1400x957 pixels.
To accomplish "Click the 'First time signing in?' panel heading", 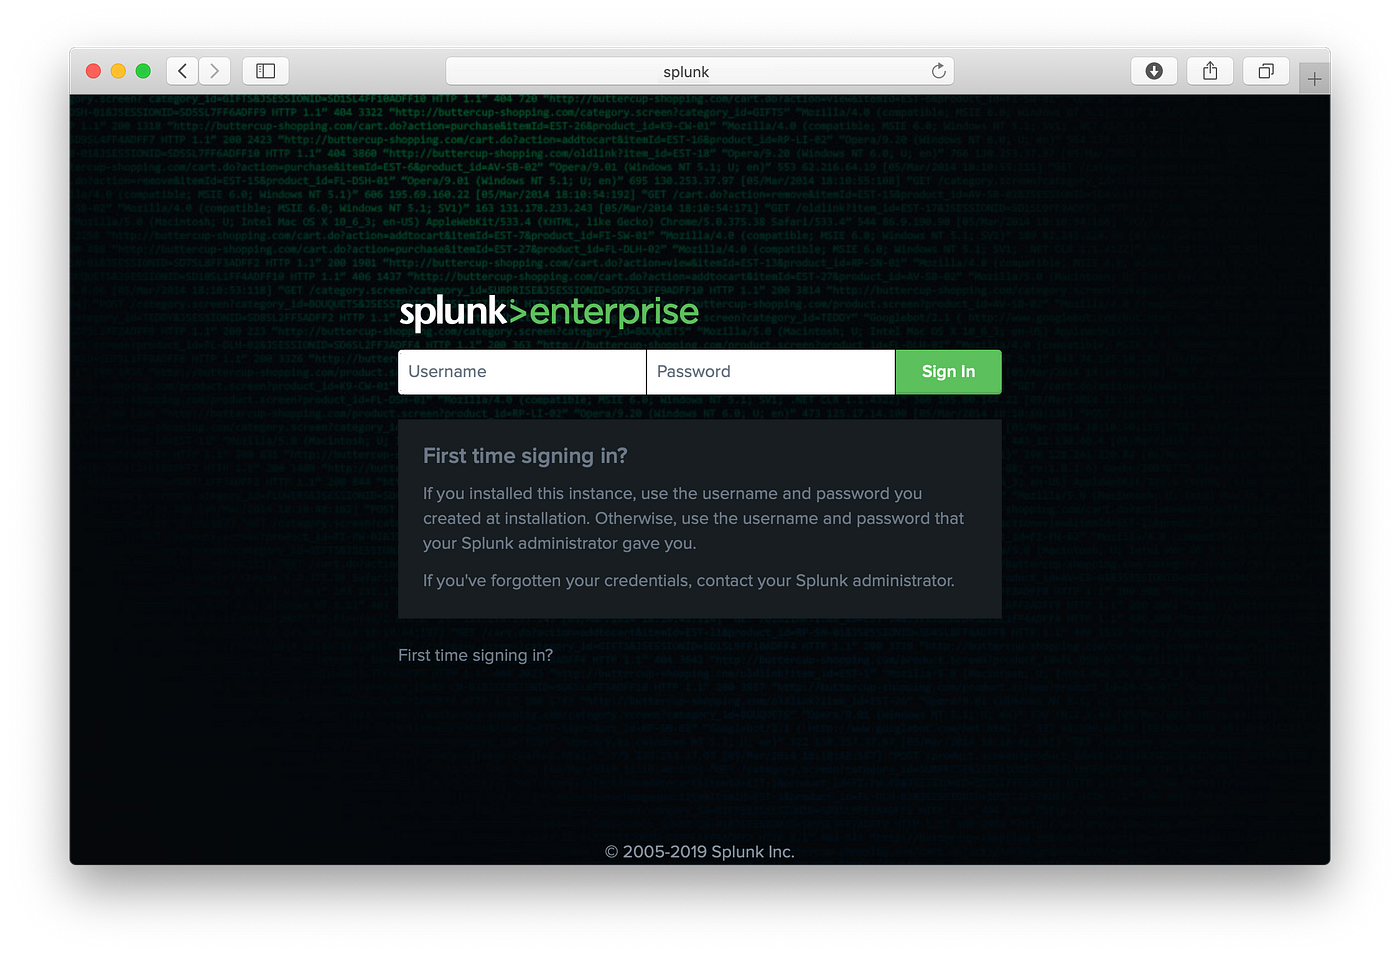I will [525, 455].
